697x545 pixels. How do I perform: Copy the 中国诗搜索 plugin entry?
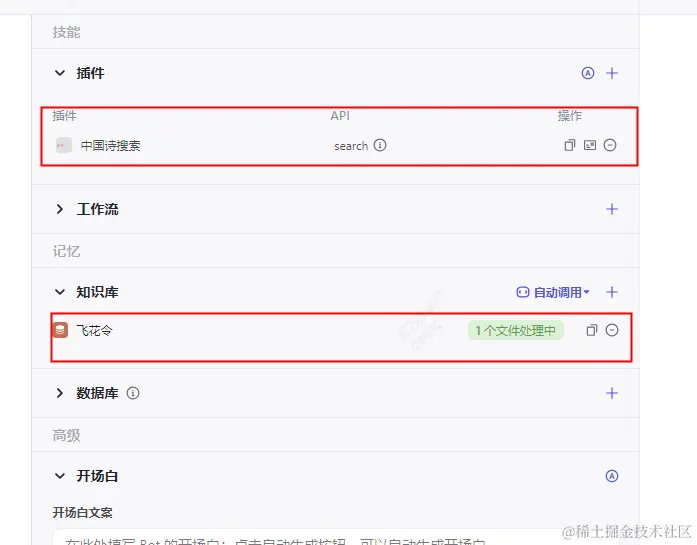569,145
